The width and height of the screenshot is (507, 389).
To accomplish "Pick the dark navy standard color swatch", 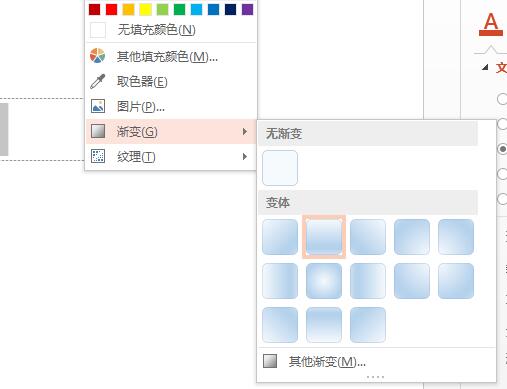I will 231,9.
